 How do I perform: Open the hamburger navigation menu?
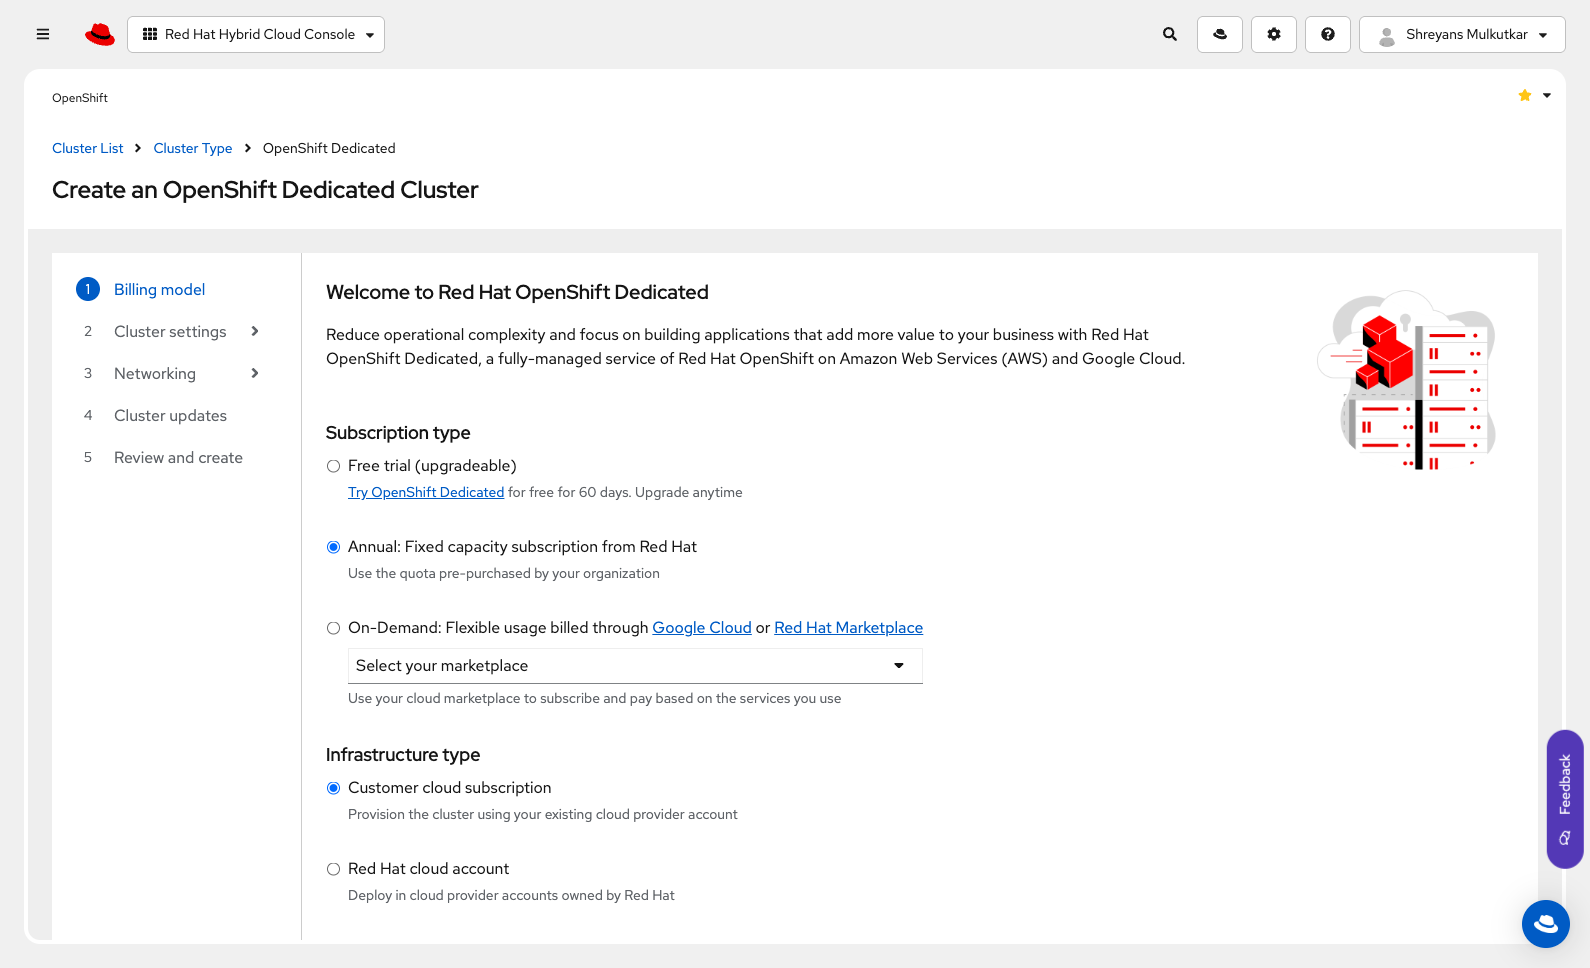[43, 34]
